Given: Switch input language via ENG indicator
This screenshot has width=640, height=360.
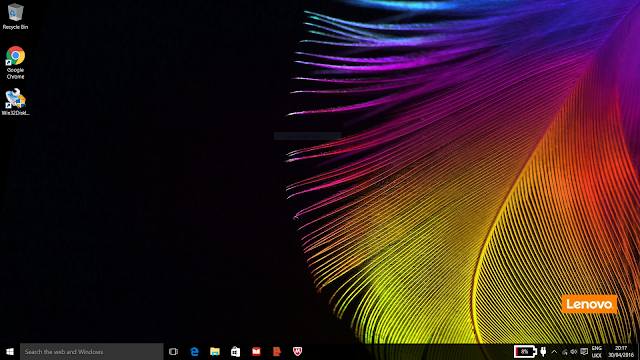Looking at the screenshot, I should tap(597, 352).
